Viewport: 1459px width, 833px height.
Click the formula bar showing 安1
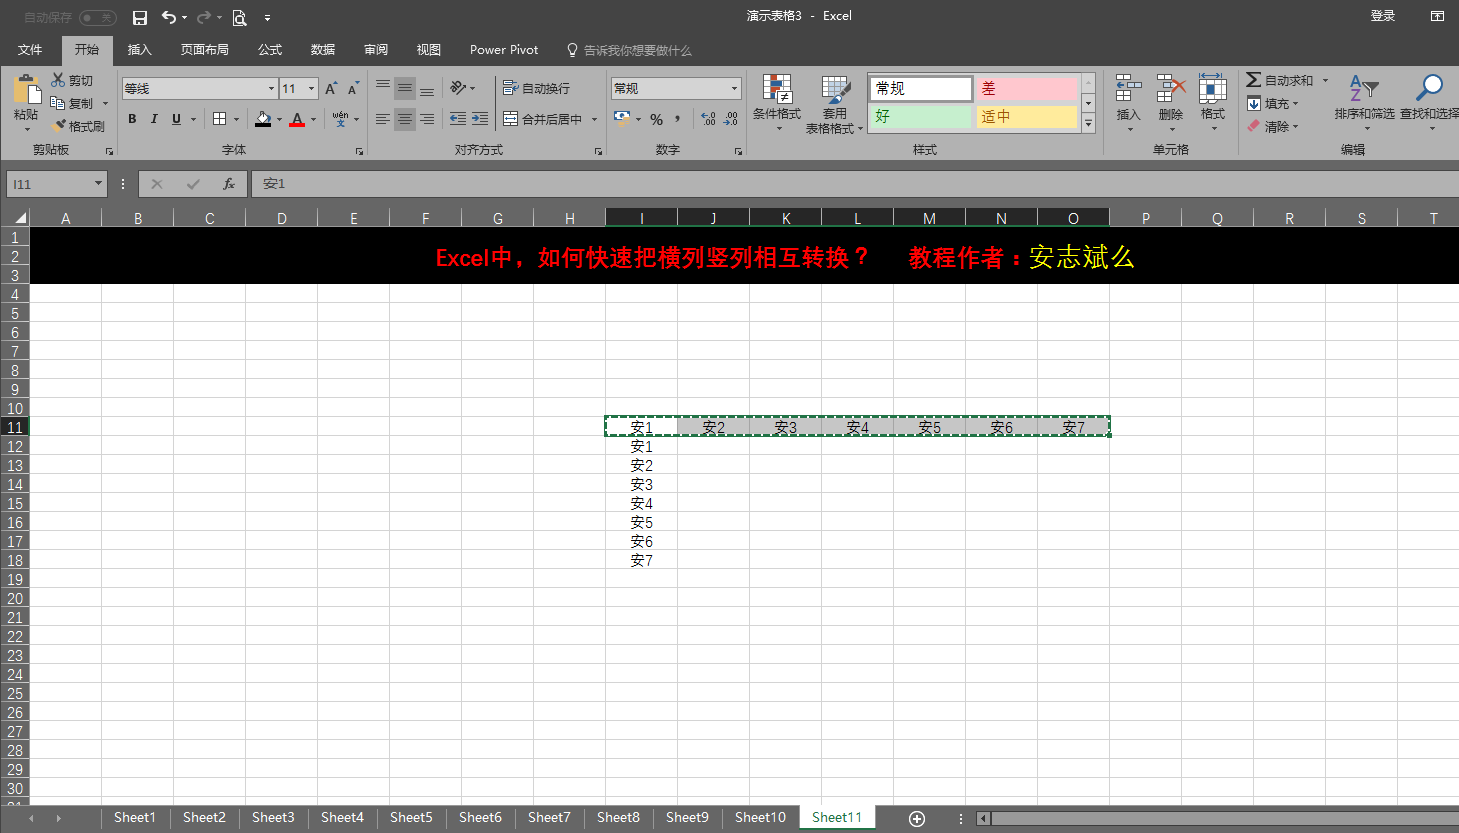tap(855, 184)
